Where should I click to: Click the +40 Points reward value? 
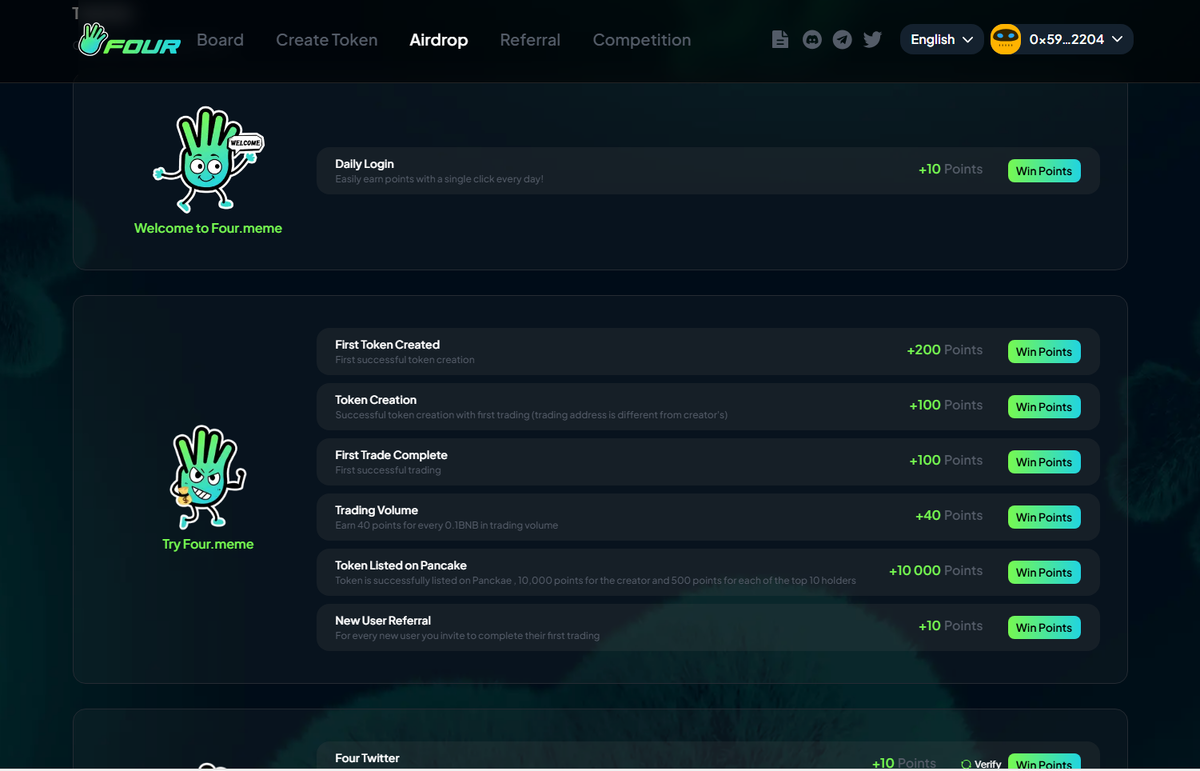pos(948,515)
